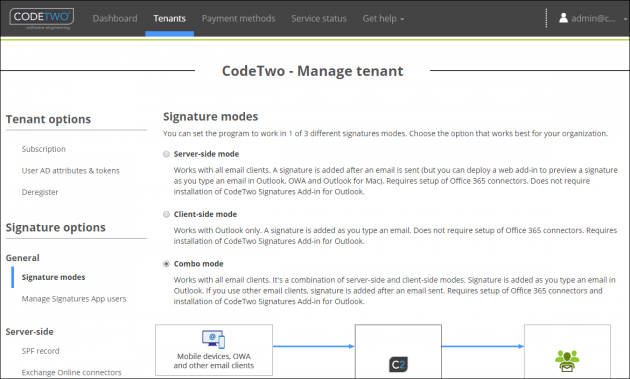Click the Signature options heading
Screen dimensions: 630x379
tap(55, 227)
